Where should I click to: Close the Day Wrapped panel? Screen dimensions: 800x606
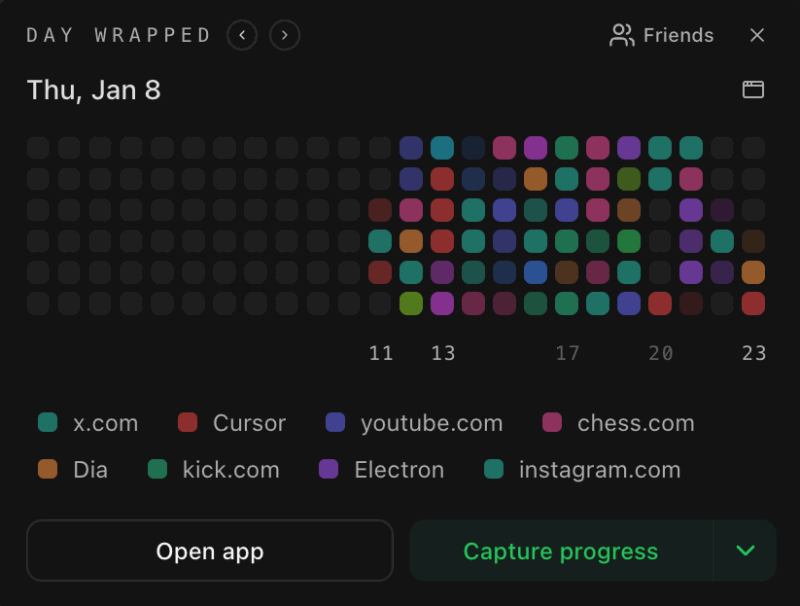[757, 36]
